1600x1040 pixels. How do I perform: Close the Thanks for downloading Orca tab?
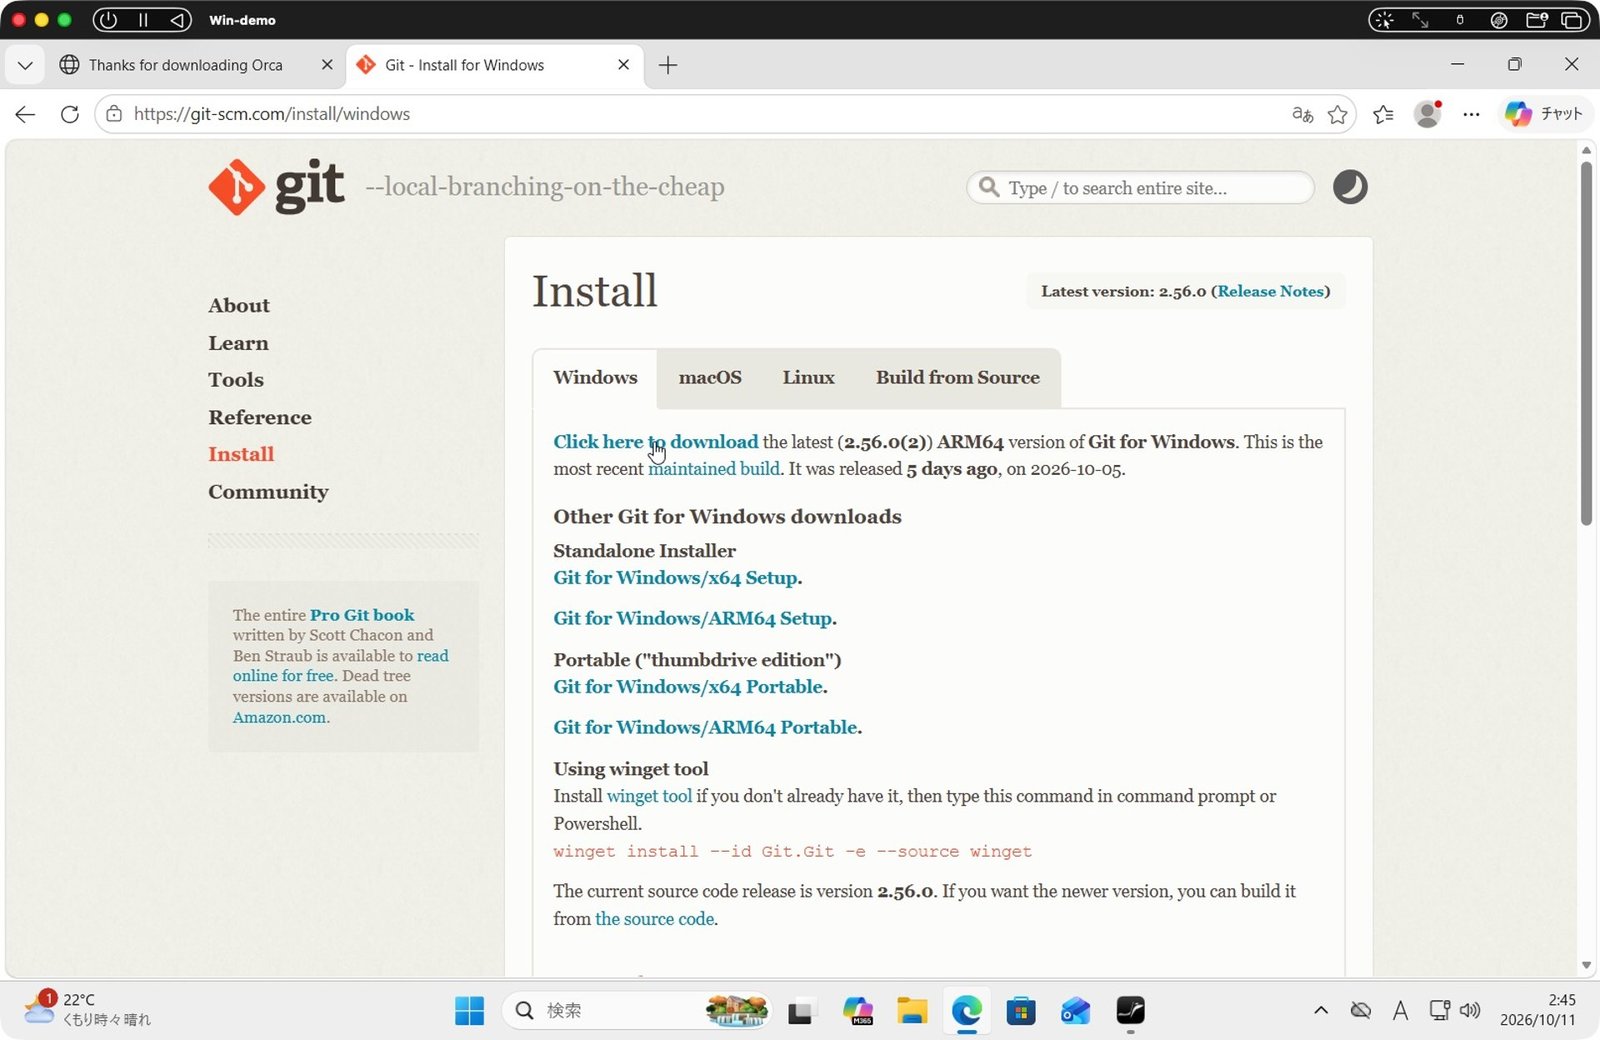[x=327, y=65]
